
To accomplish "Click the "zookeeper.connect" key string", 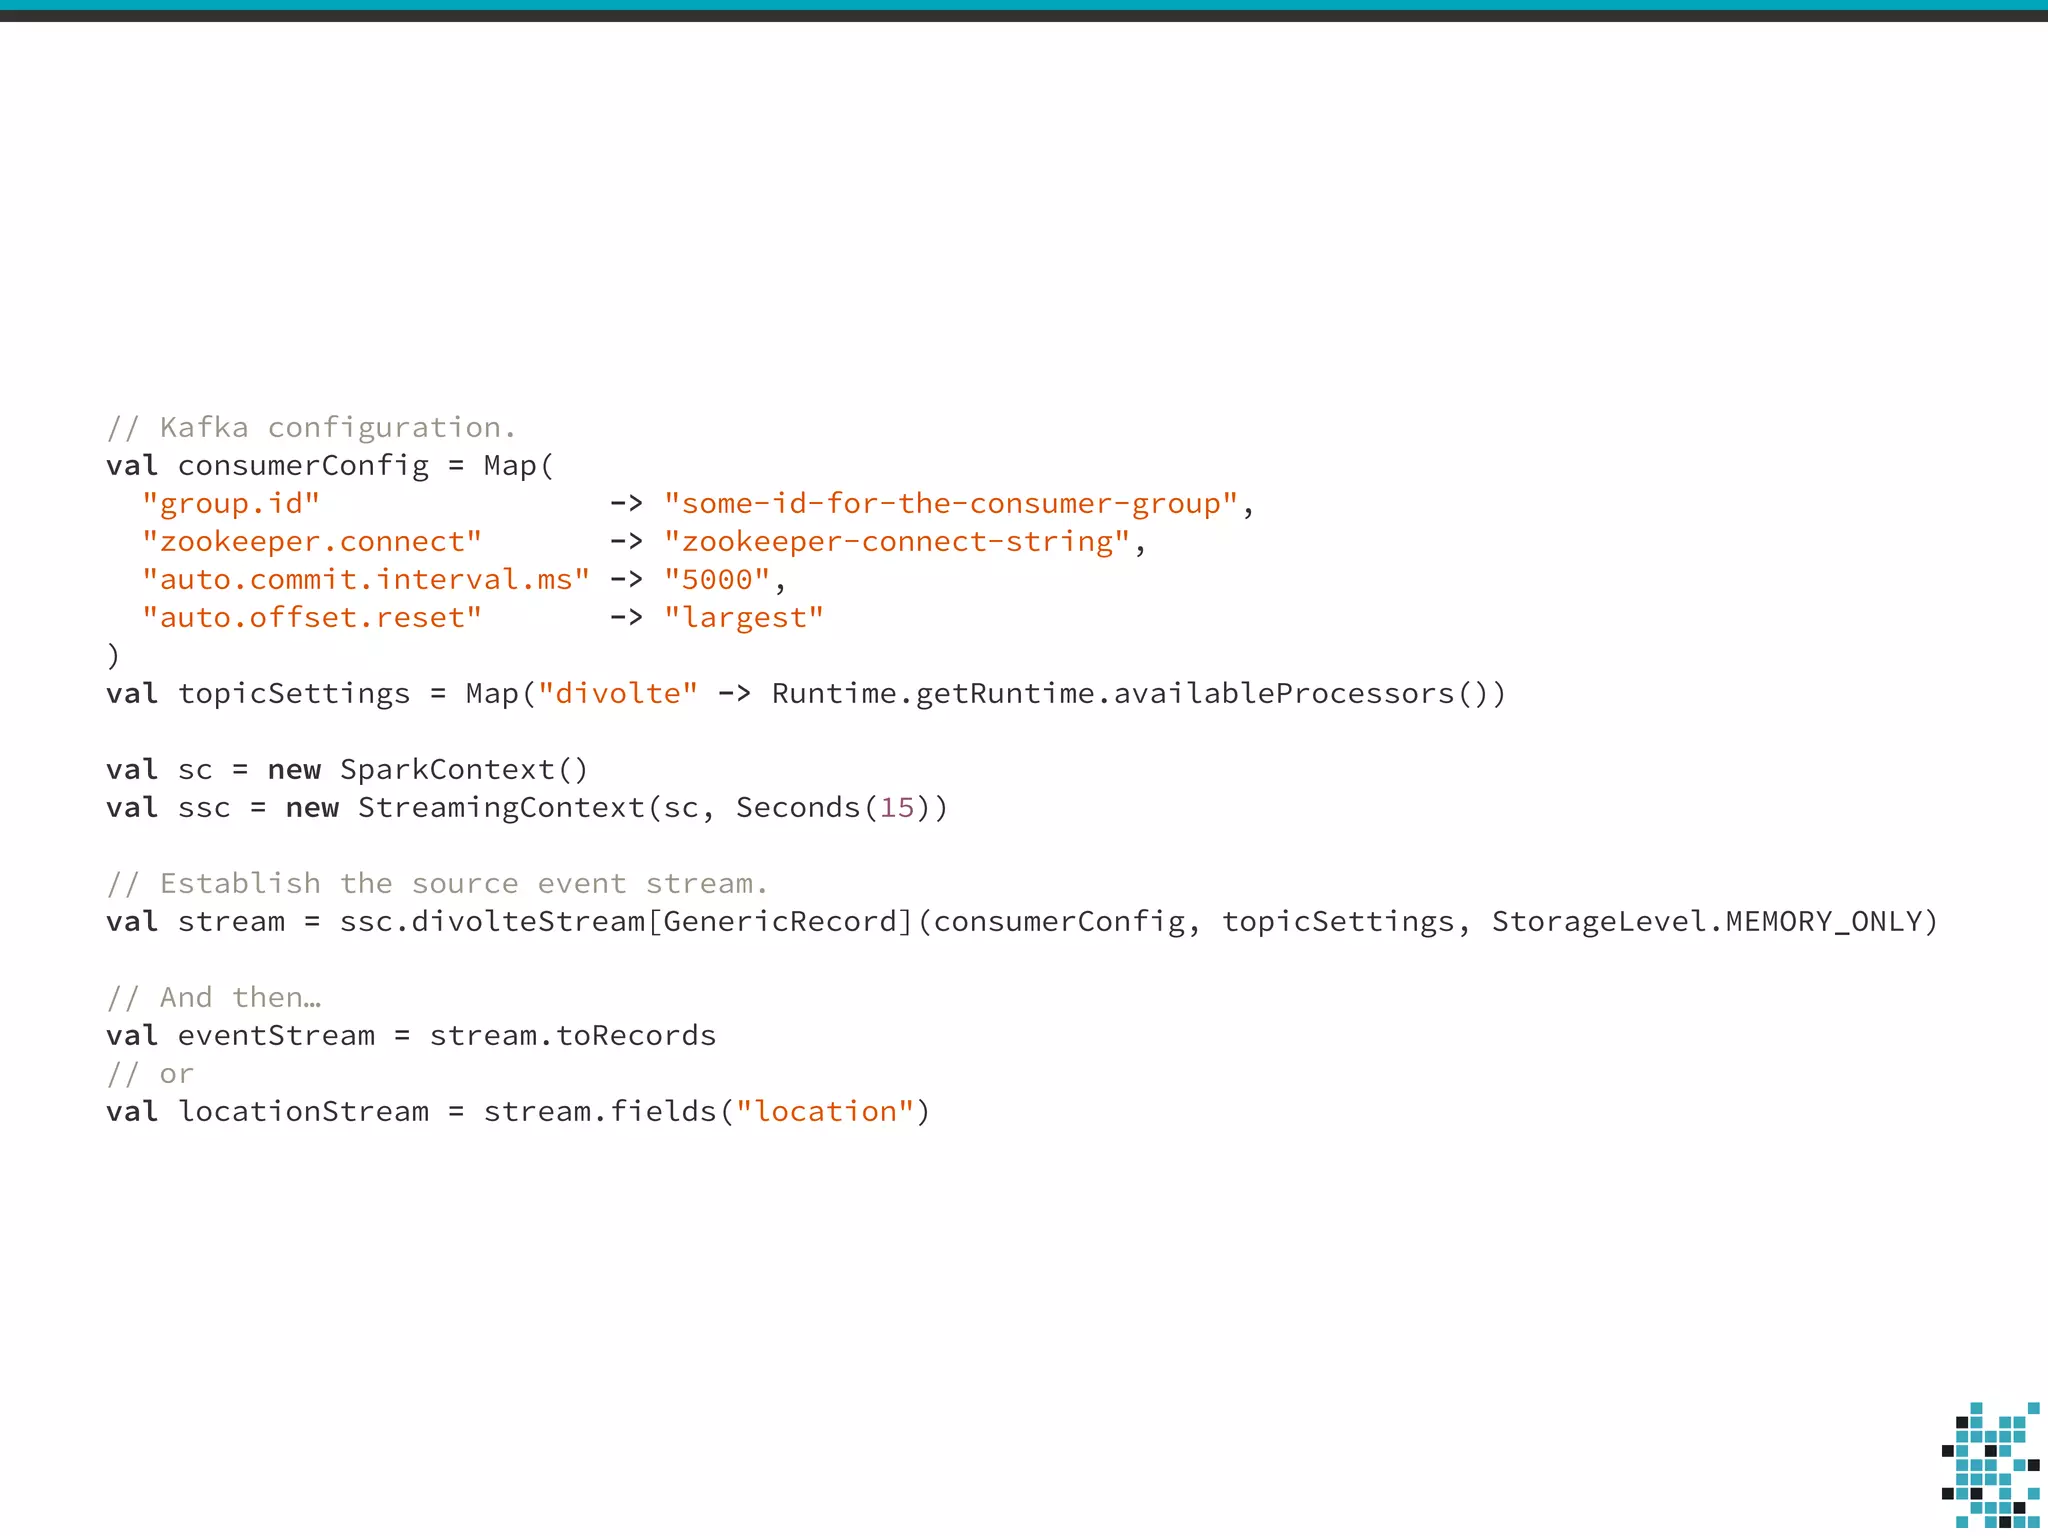I will click(x=312, y=542).
